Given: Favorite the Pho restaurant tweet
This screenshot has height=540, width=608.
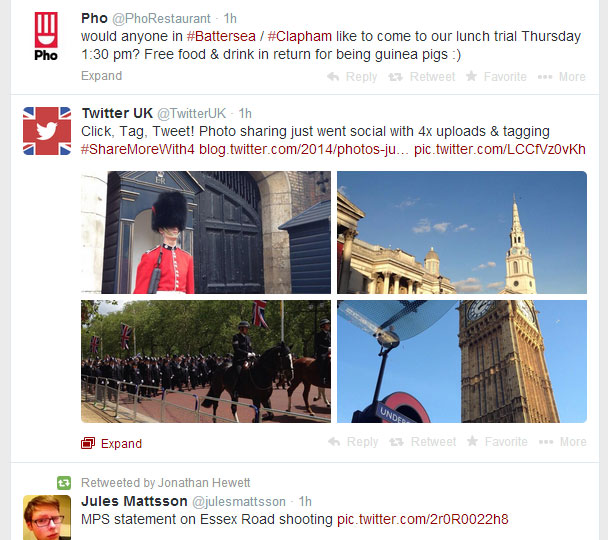Looking at the screenshot, I should coord(496,77).
